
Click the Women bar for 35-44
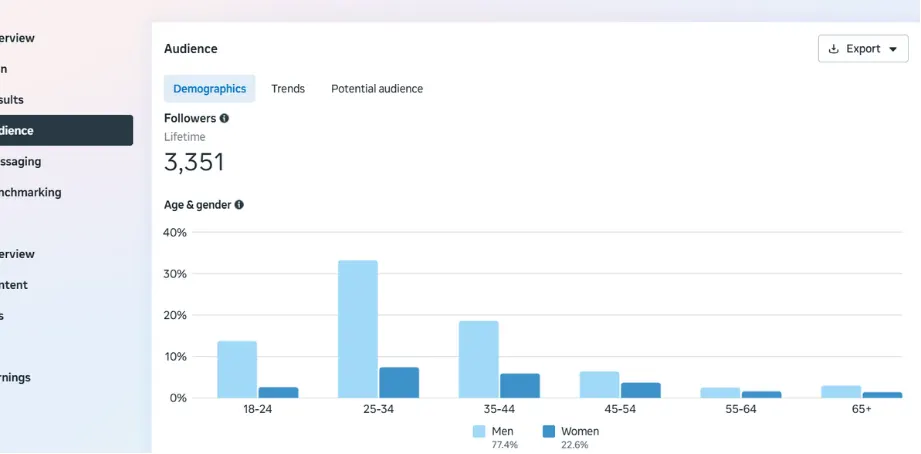click(x=520, y=386)
